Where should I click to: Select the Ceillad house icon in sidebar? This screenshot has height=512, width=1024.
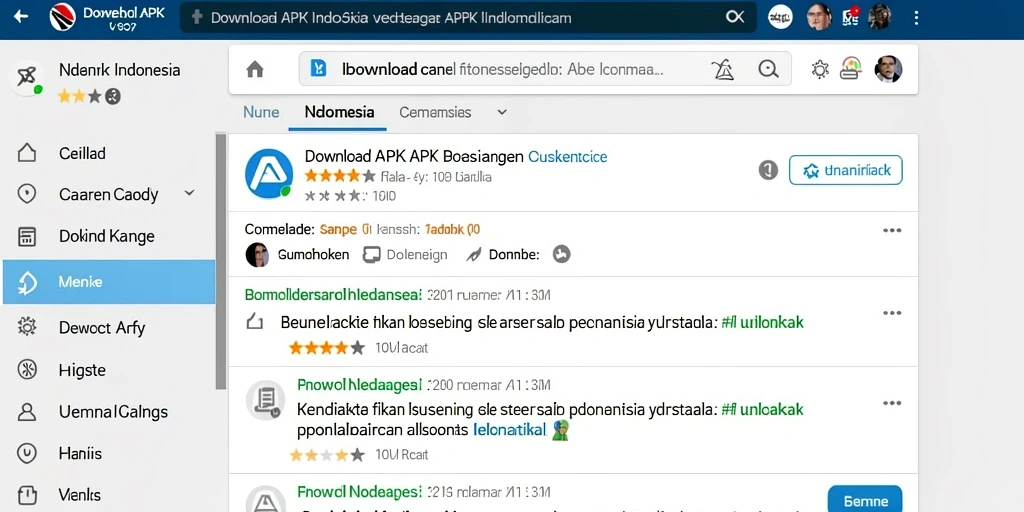click(x=26, y=153)
